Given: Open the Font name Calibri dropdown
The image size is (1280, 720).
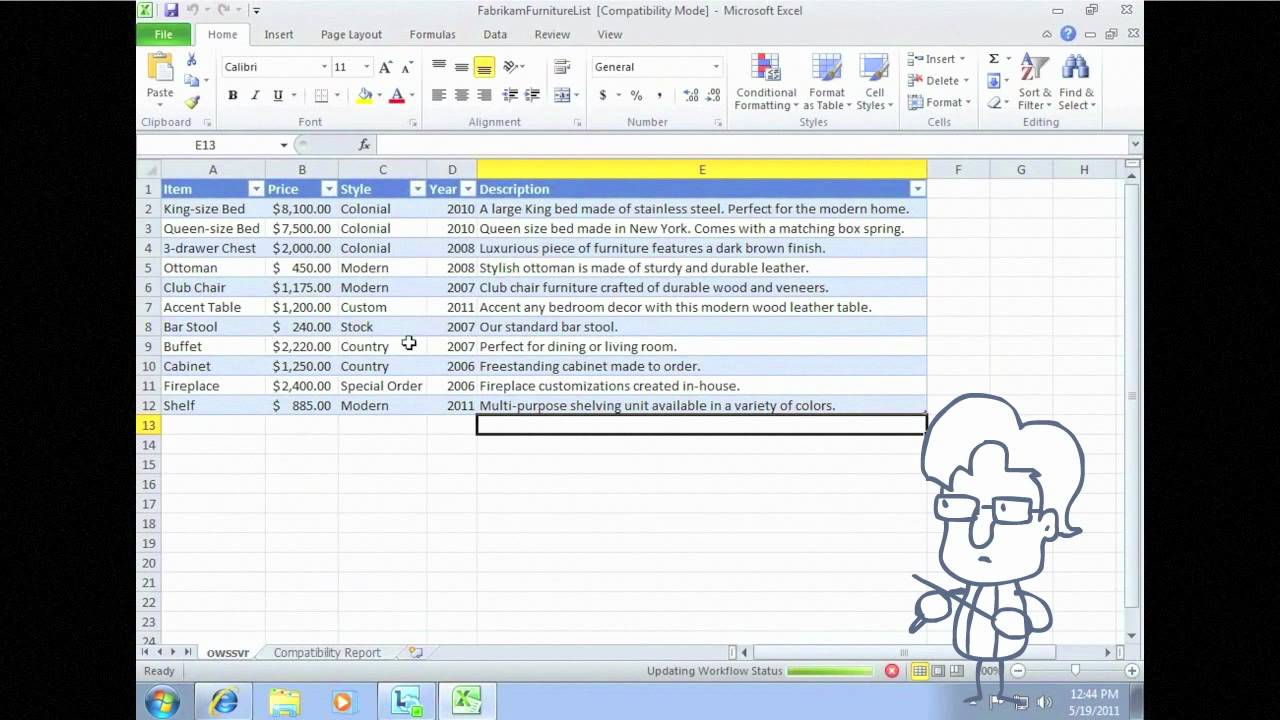Looking at the screenshot, I should (x=324, y=67).
